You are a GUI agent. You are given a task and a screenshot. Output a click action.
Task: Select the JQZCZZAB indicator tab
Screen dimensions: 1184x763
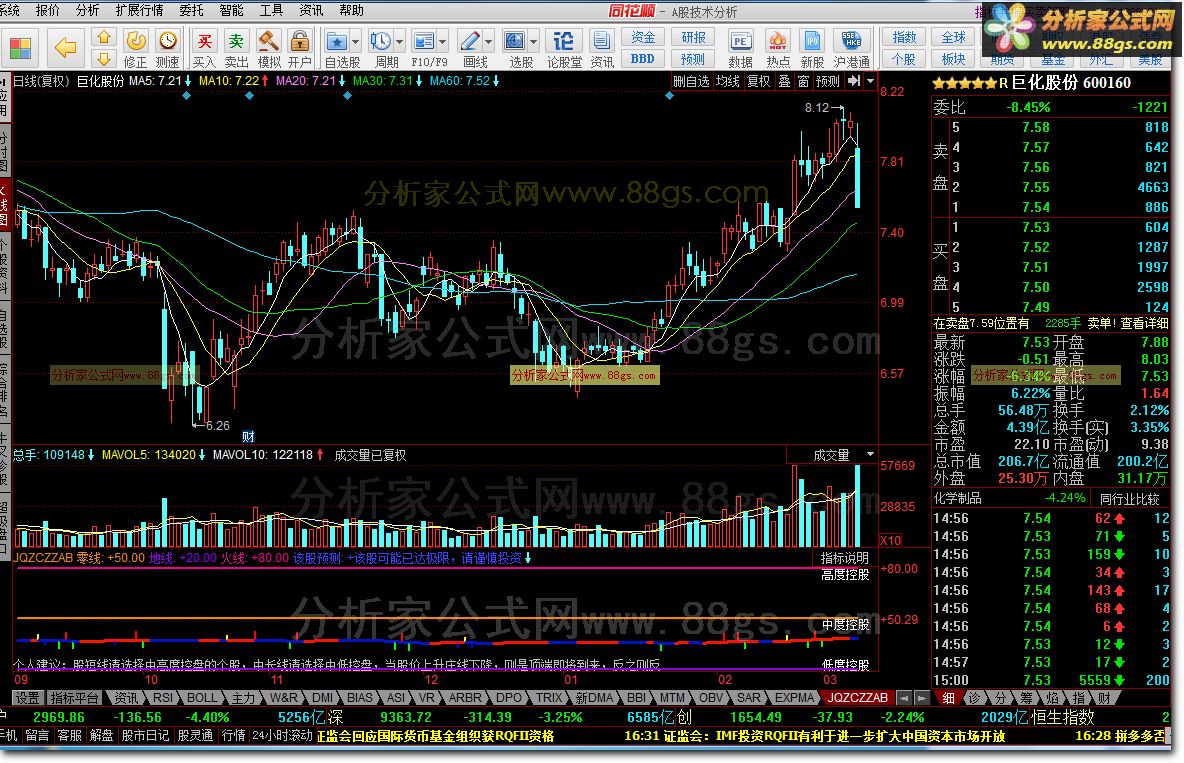point(857,698)
